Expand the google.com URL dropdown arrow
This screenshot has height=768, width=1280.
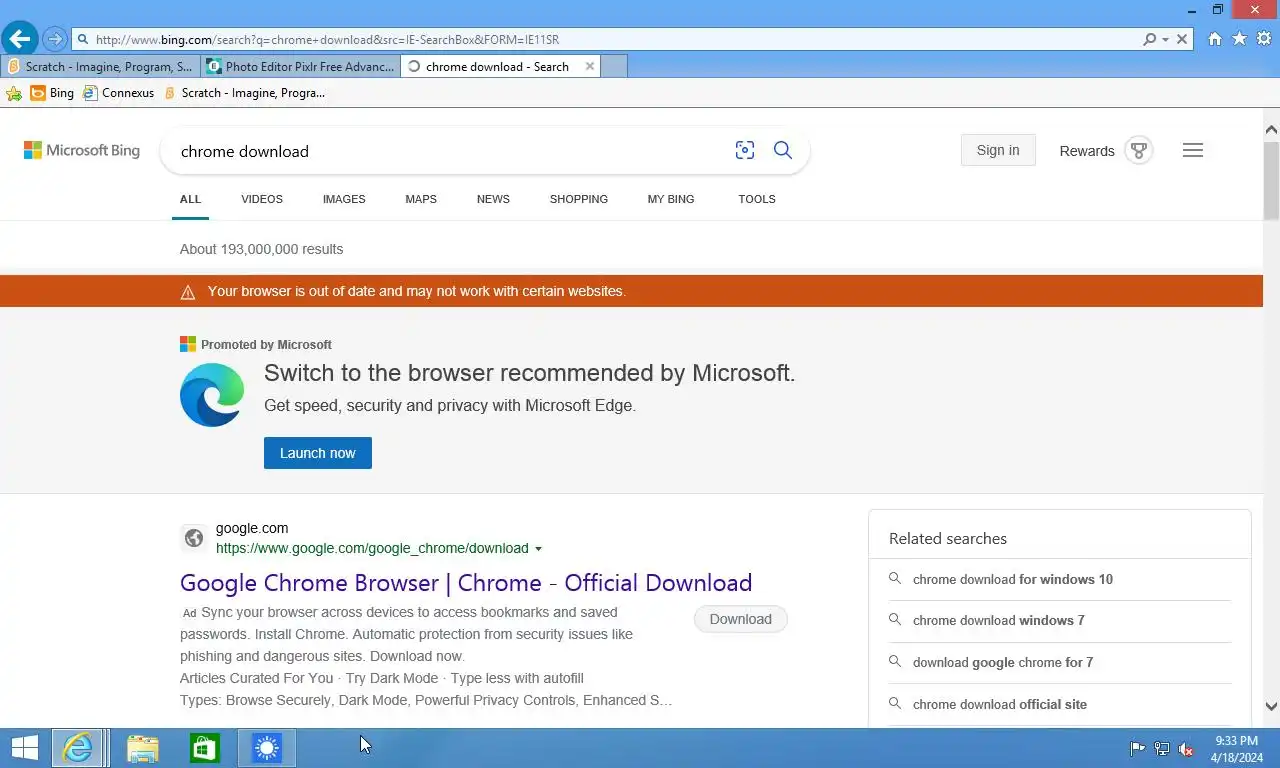click(539, 549)
